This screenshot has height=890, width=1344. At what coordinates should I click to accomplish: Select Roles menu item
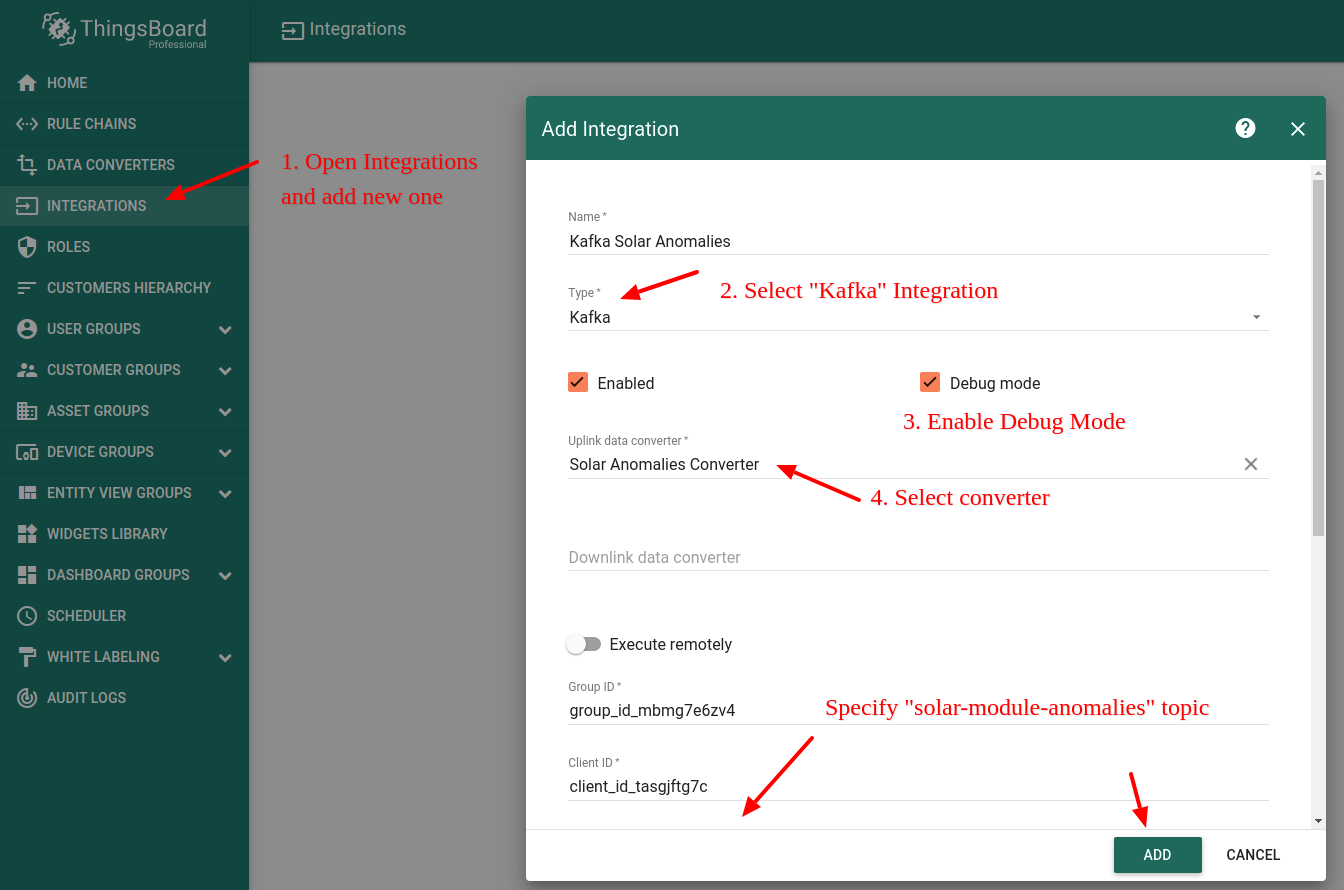(124, 247)
